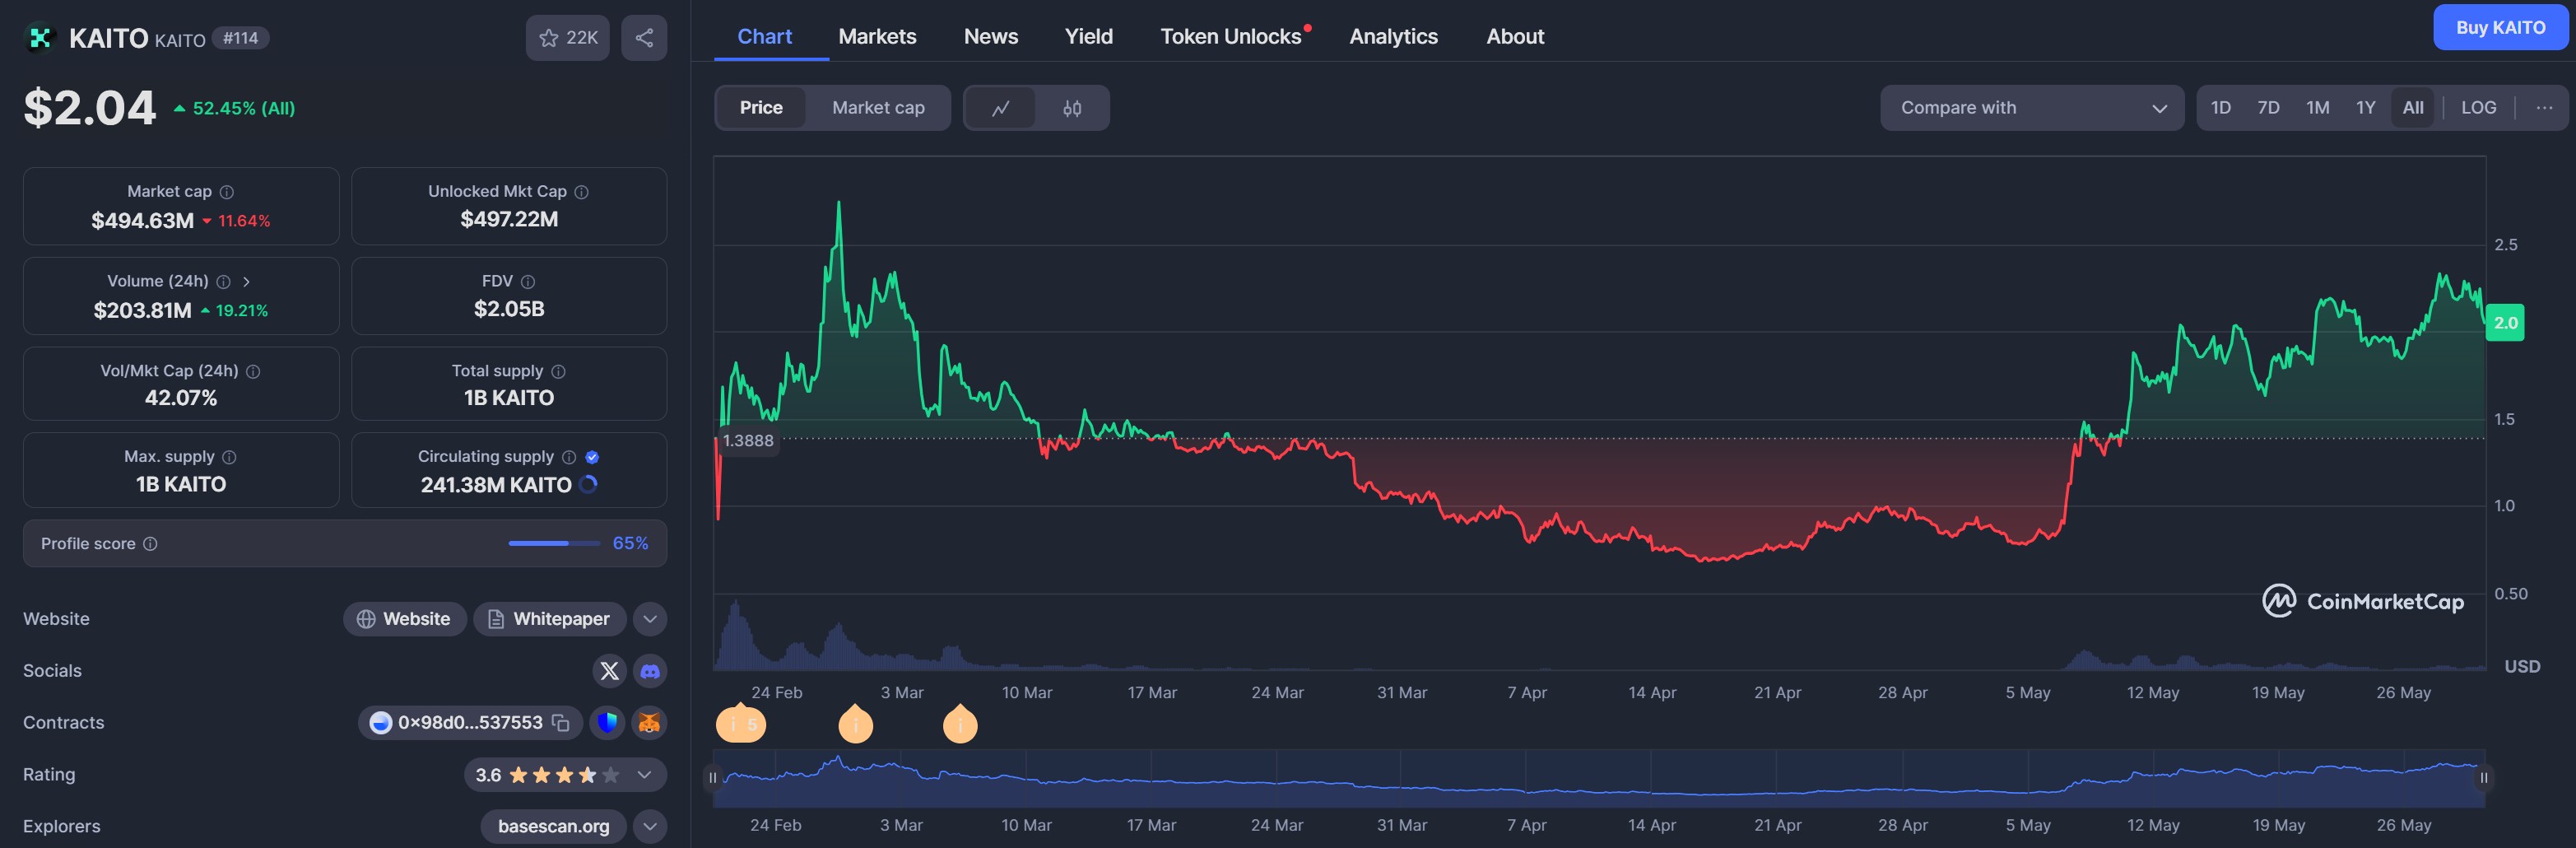Click the blue shield security icon

point(607,723)
